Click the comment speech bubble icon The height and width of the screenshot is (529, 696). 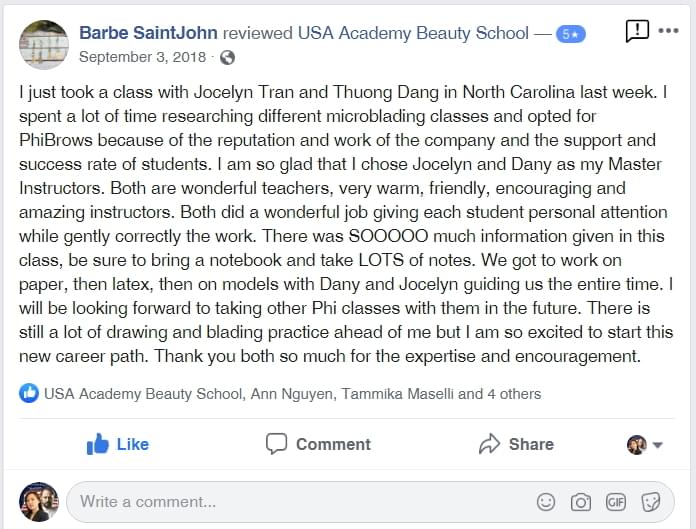(x=276, y=444)
